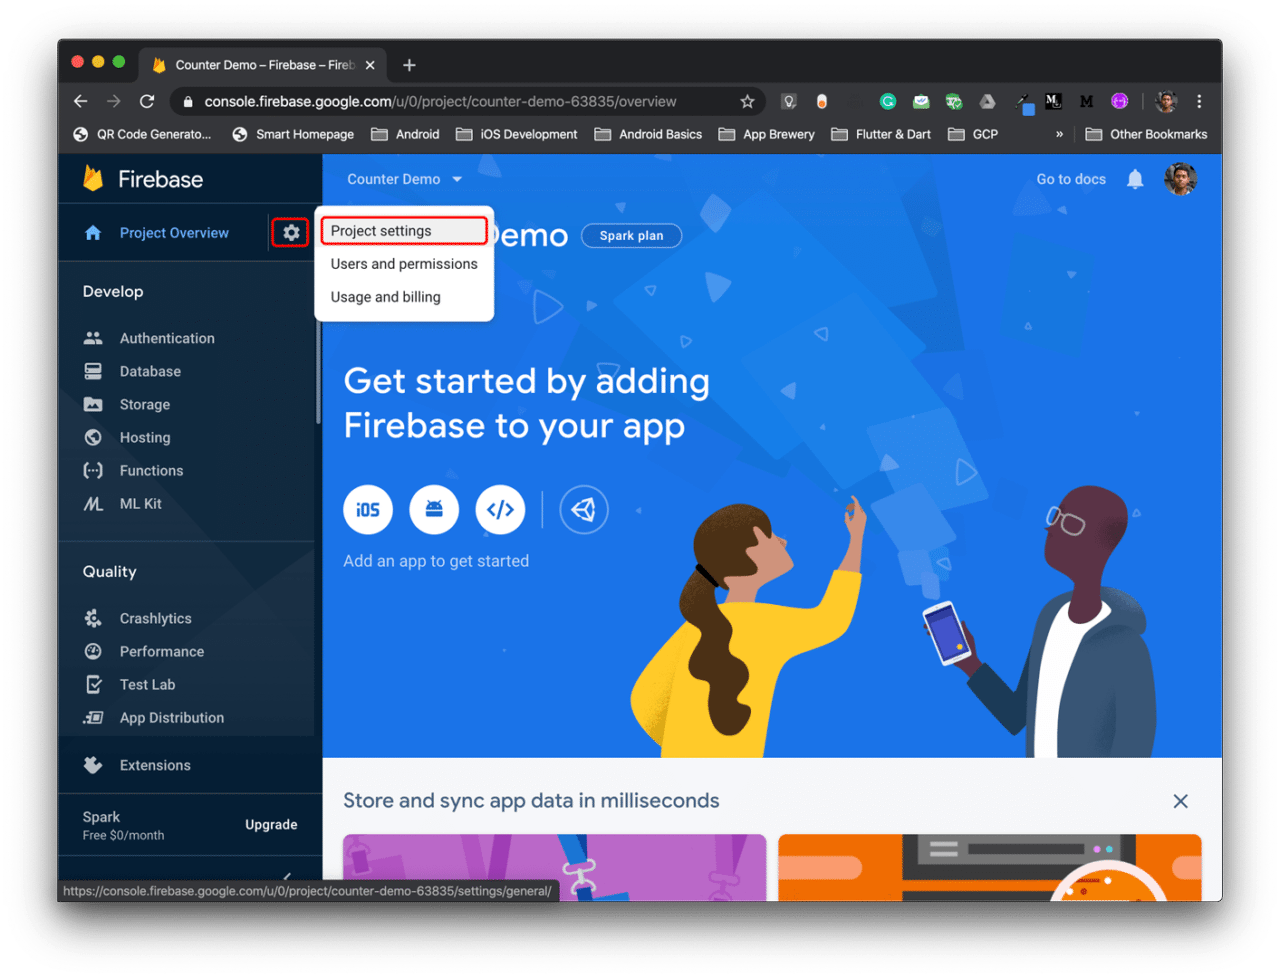1280x978 pixels.
Task: Open the Medium M extension icon
Action: 1086,101
